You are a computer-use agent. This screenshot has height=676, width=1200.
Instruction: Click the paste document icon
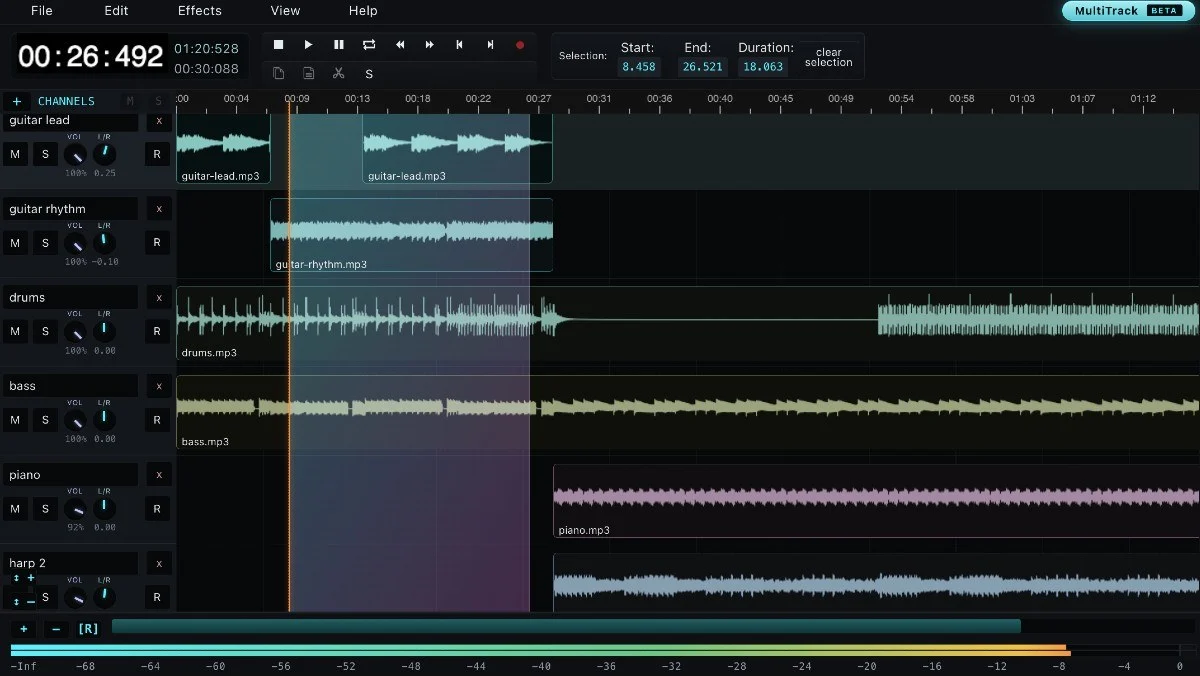click(309, 73)
